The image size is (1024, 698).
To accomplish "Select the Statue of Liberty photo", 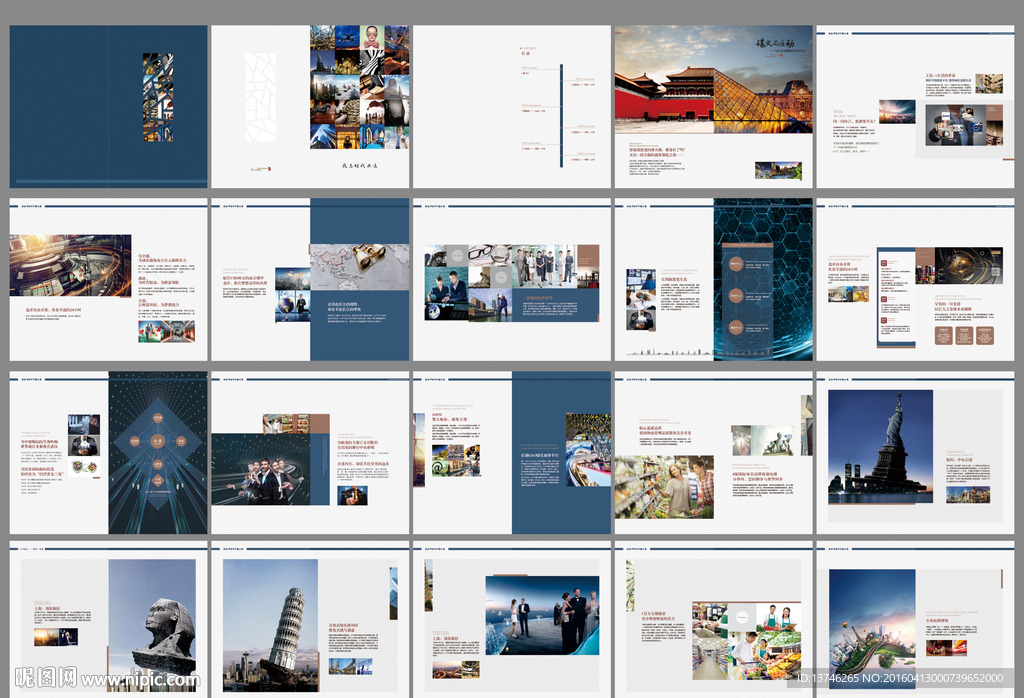I will click(x=880, y=446).
